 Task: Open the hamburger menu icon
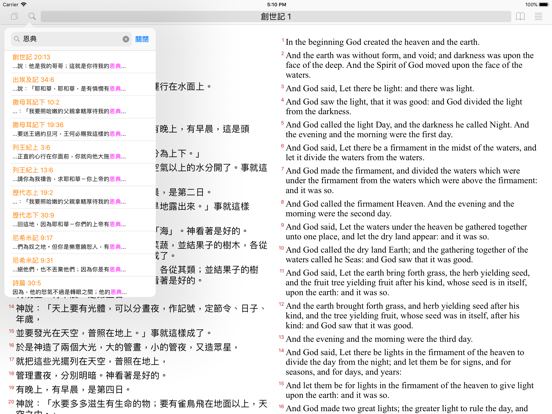(x=538, y=17)
